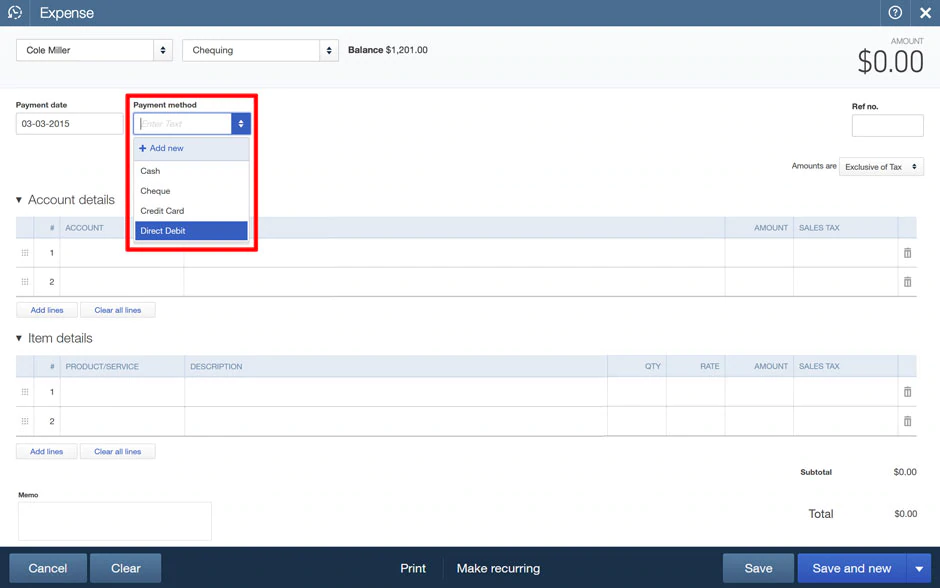Screen dimensions: 940x588
Task: Click into the Memo text box
Action: pos(115,521)
